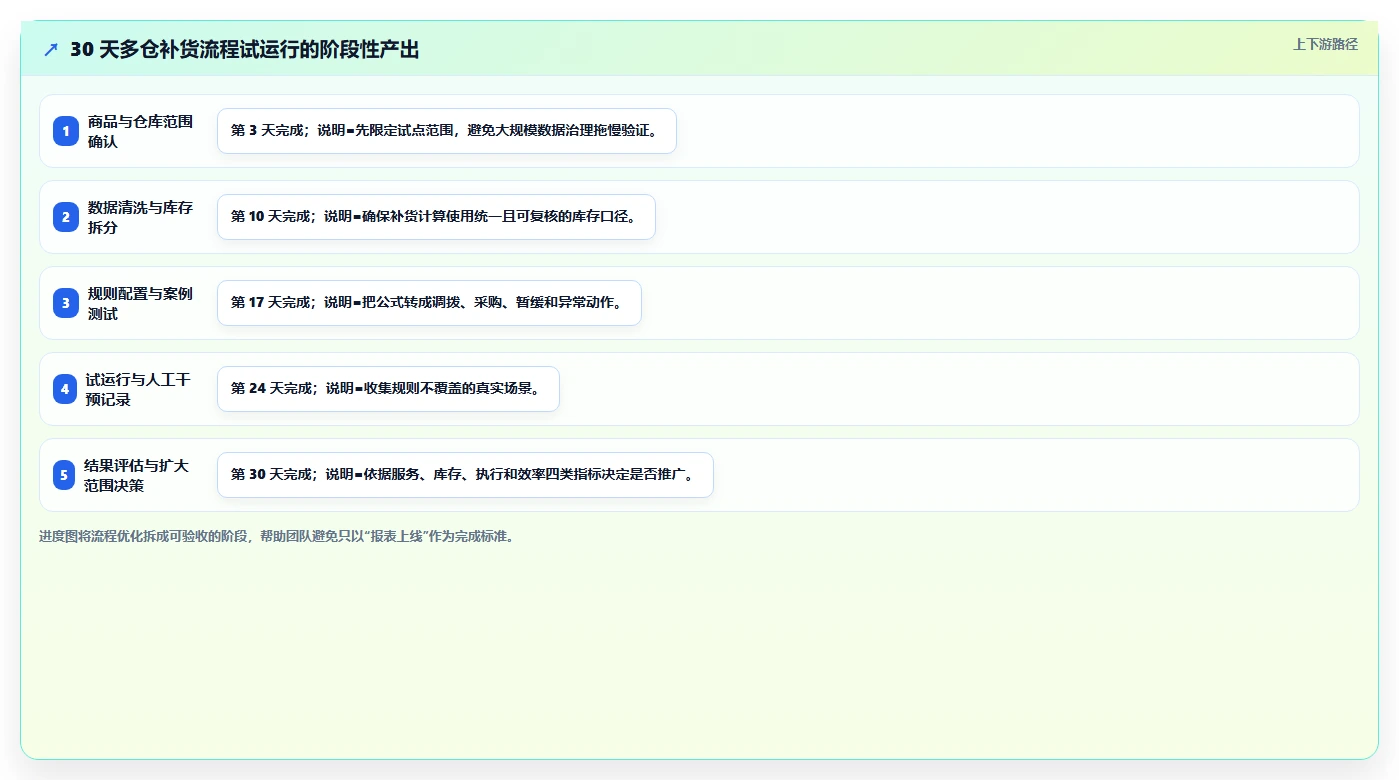Image resolution: width=1399 pixels, height=780 pixels.
Task: Click the 数据清洗与库存拆分 step label
Action: (x=140, y=217)
